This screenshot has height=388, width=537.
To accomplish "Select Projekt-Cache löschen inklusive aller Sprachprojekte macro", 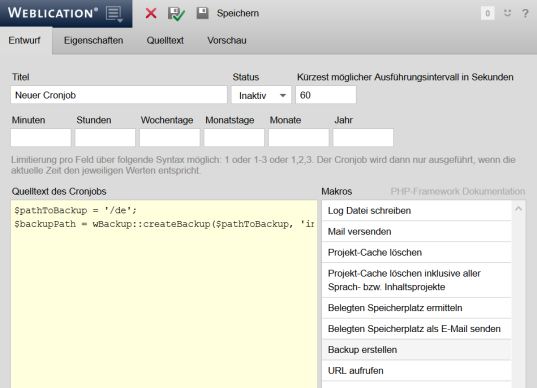I will point(416,280).
